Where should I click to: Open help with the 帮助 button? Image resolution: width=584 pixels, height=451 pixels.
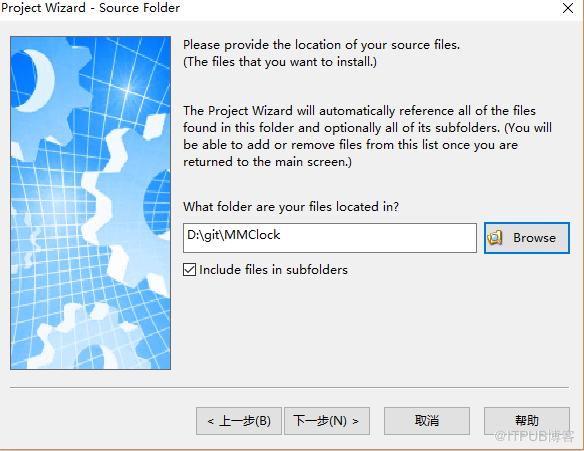point(527,421)
